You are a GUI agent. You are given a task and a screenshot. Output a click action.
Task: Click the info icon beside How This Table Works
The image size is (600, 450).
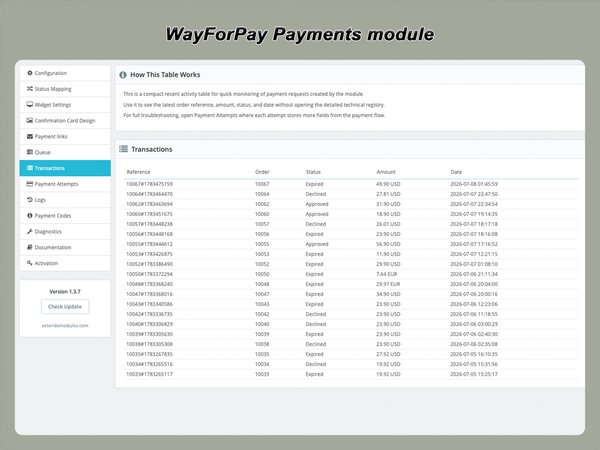coord(123,75)
